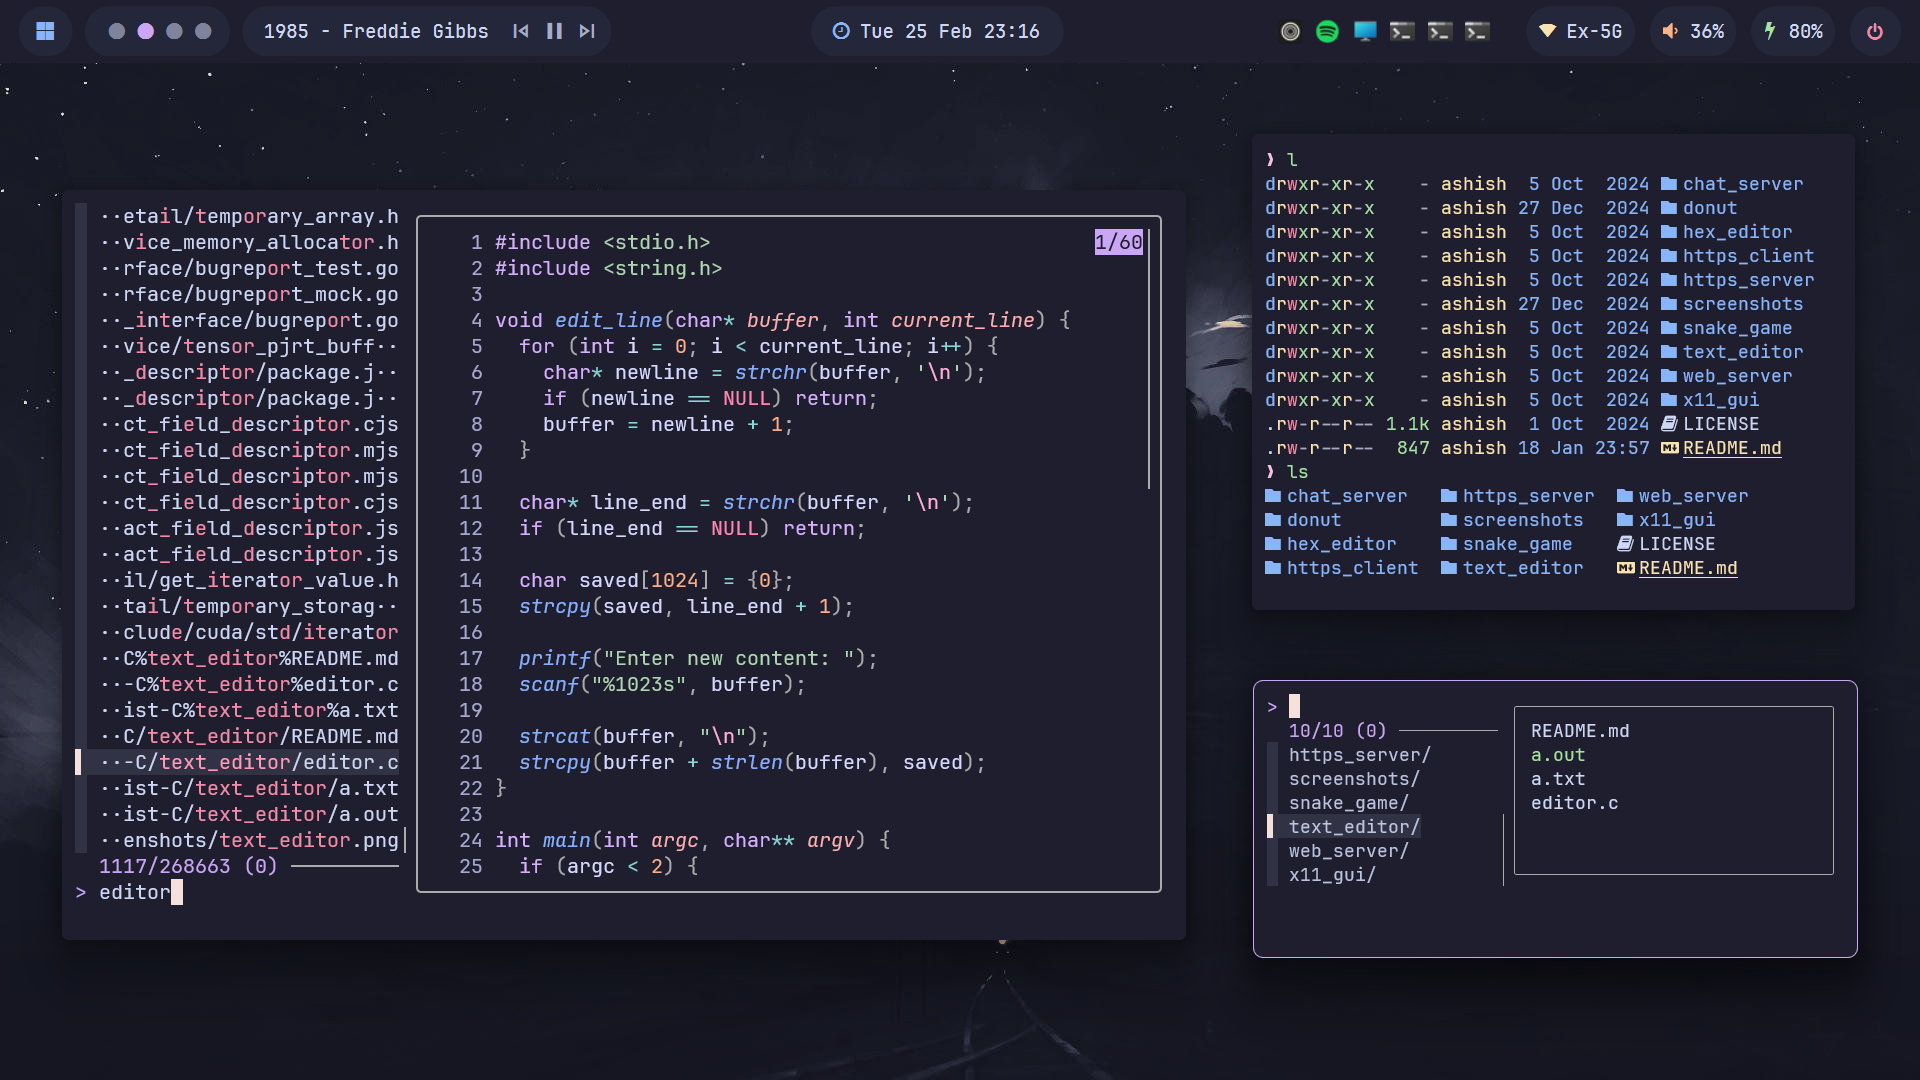This screenshot has height=1080, width=1920.
Task: Switch to the active purple workspace dot
Action: pos(145,31)
